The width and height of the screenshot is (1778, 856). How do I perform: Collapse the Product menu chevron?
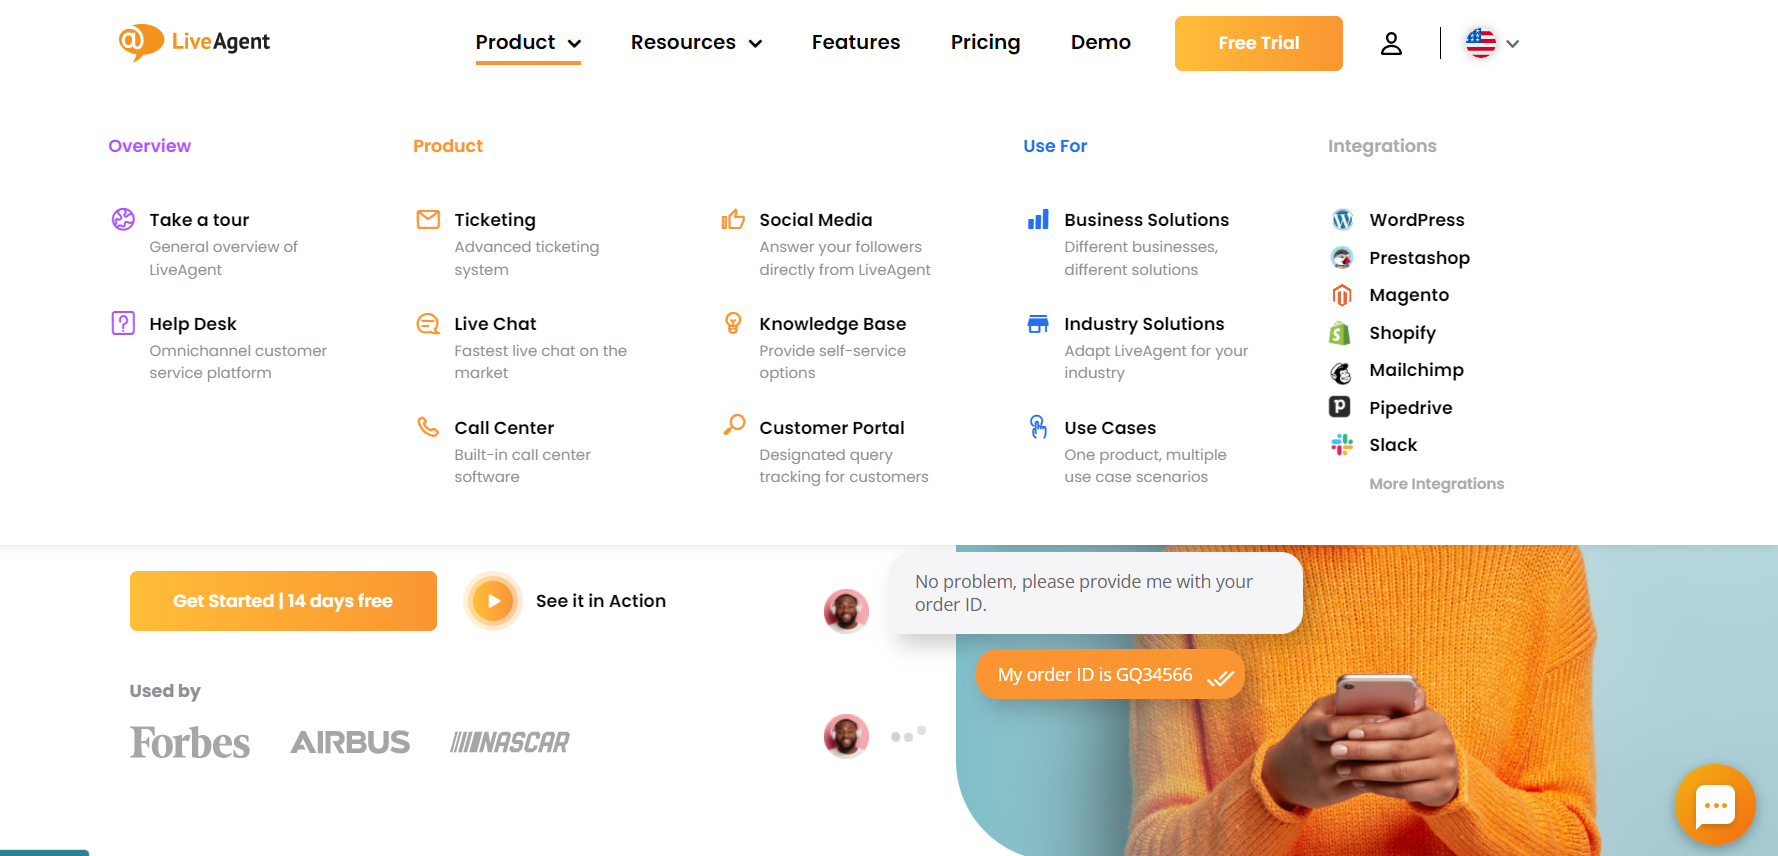point(574,43)
